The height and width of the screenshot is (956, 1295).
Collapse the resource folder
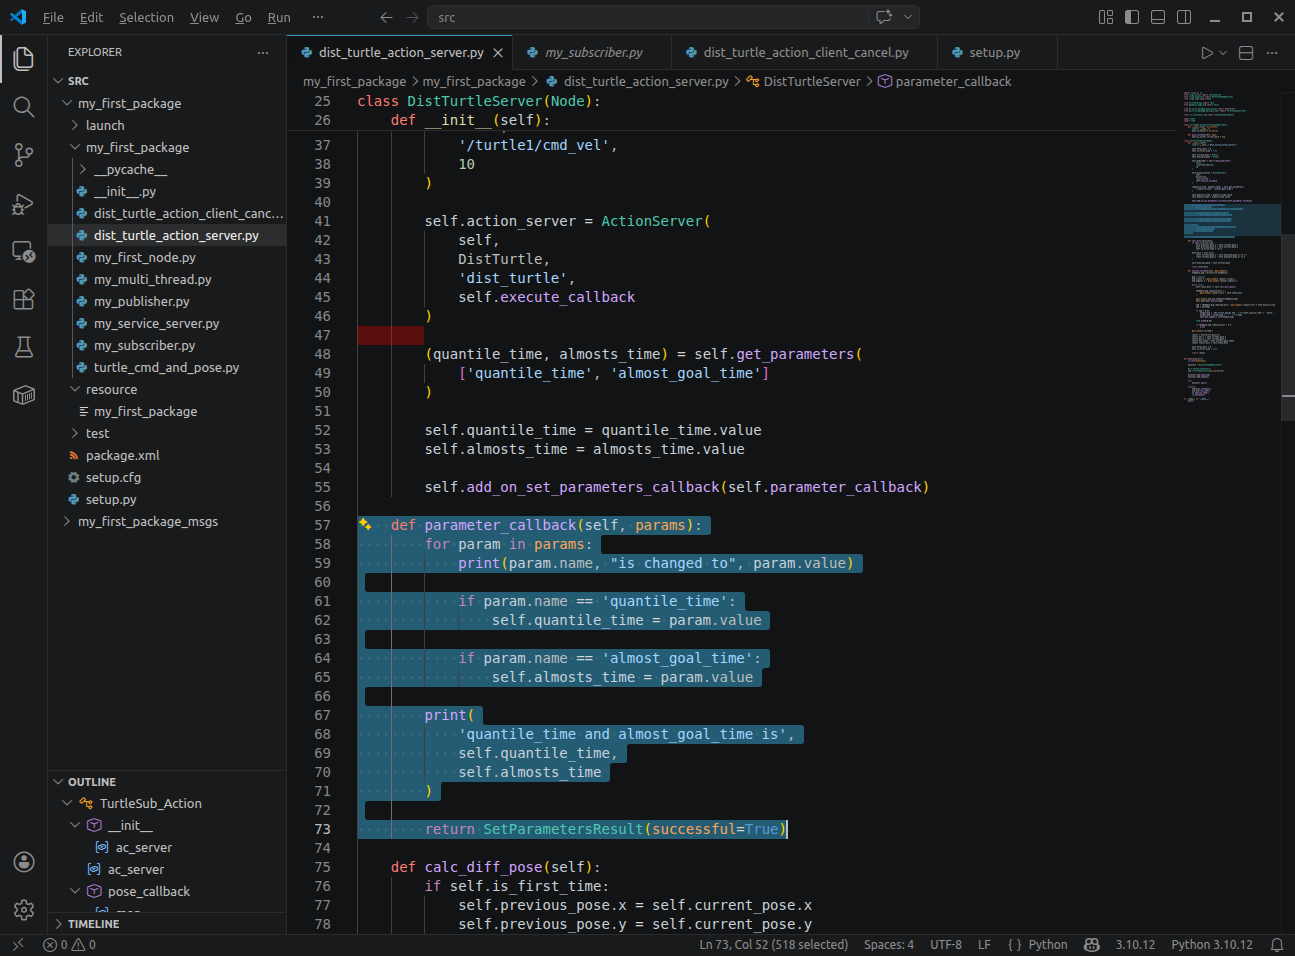pos(75,389)
